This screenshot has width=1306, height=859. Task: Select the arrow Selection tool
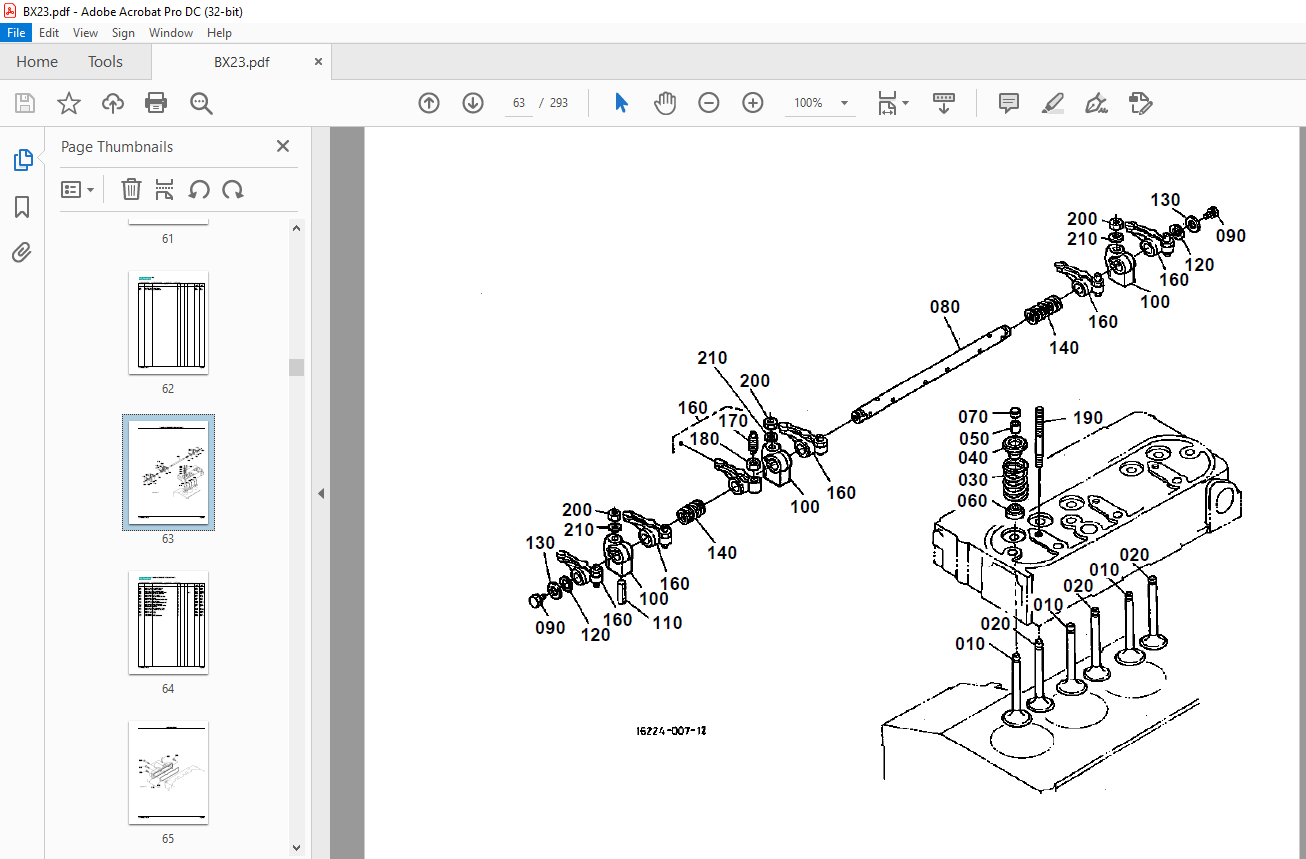pyautogui.click(x=621, y=103)
